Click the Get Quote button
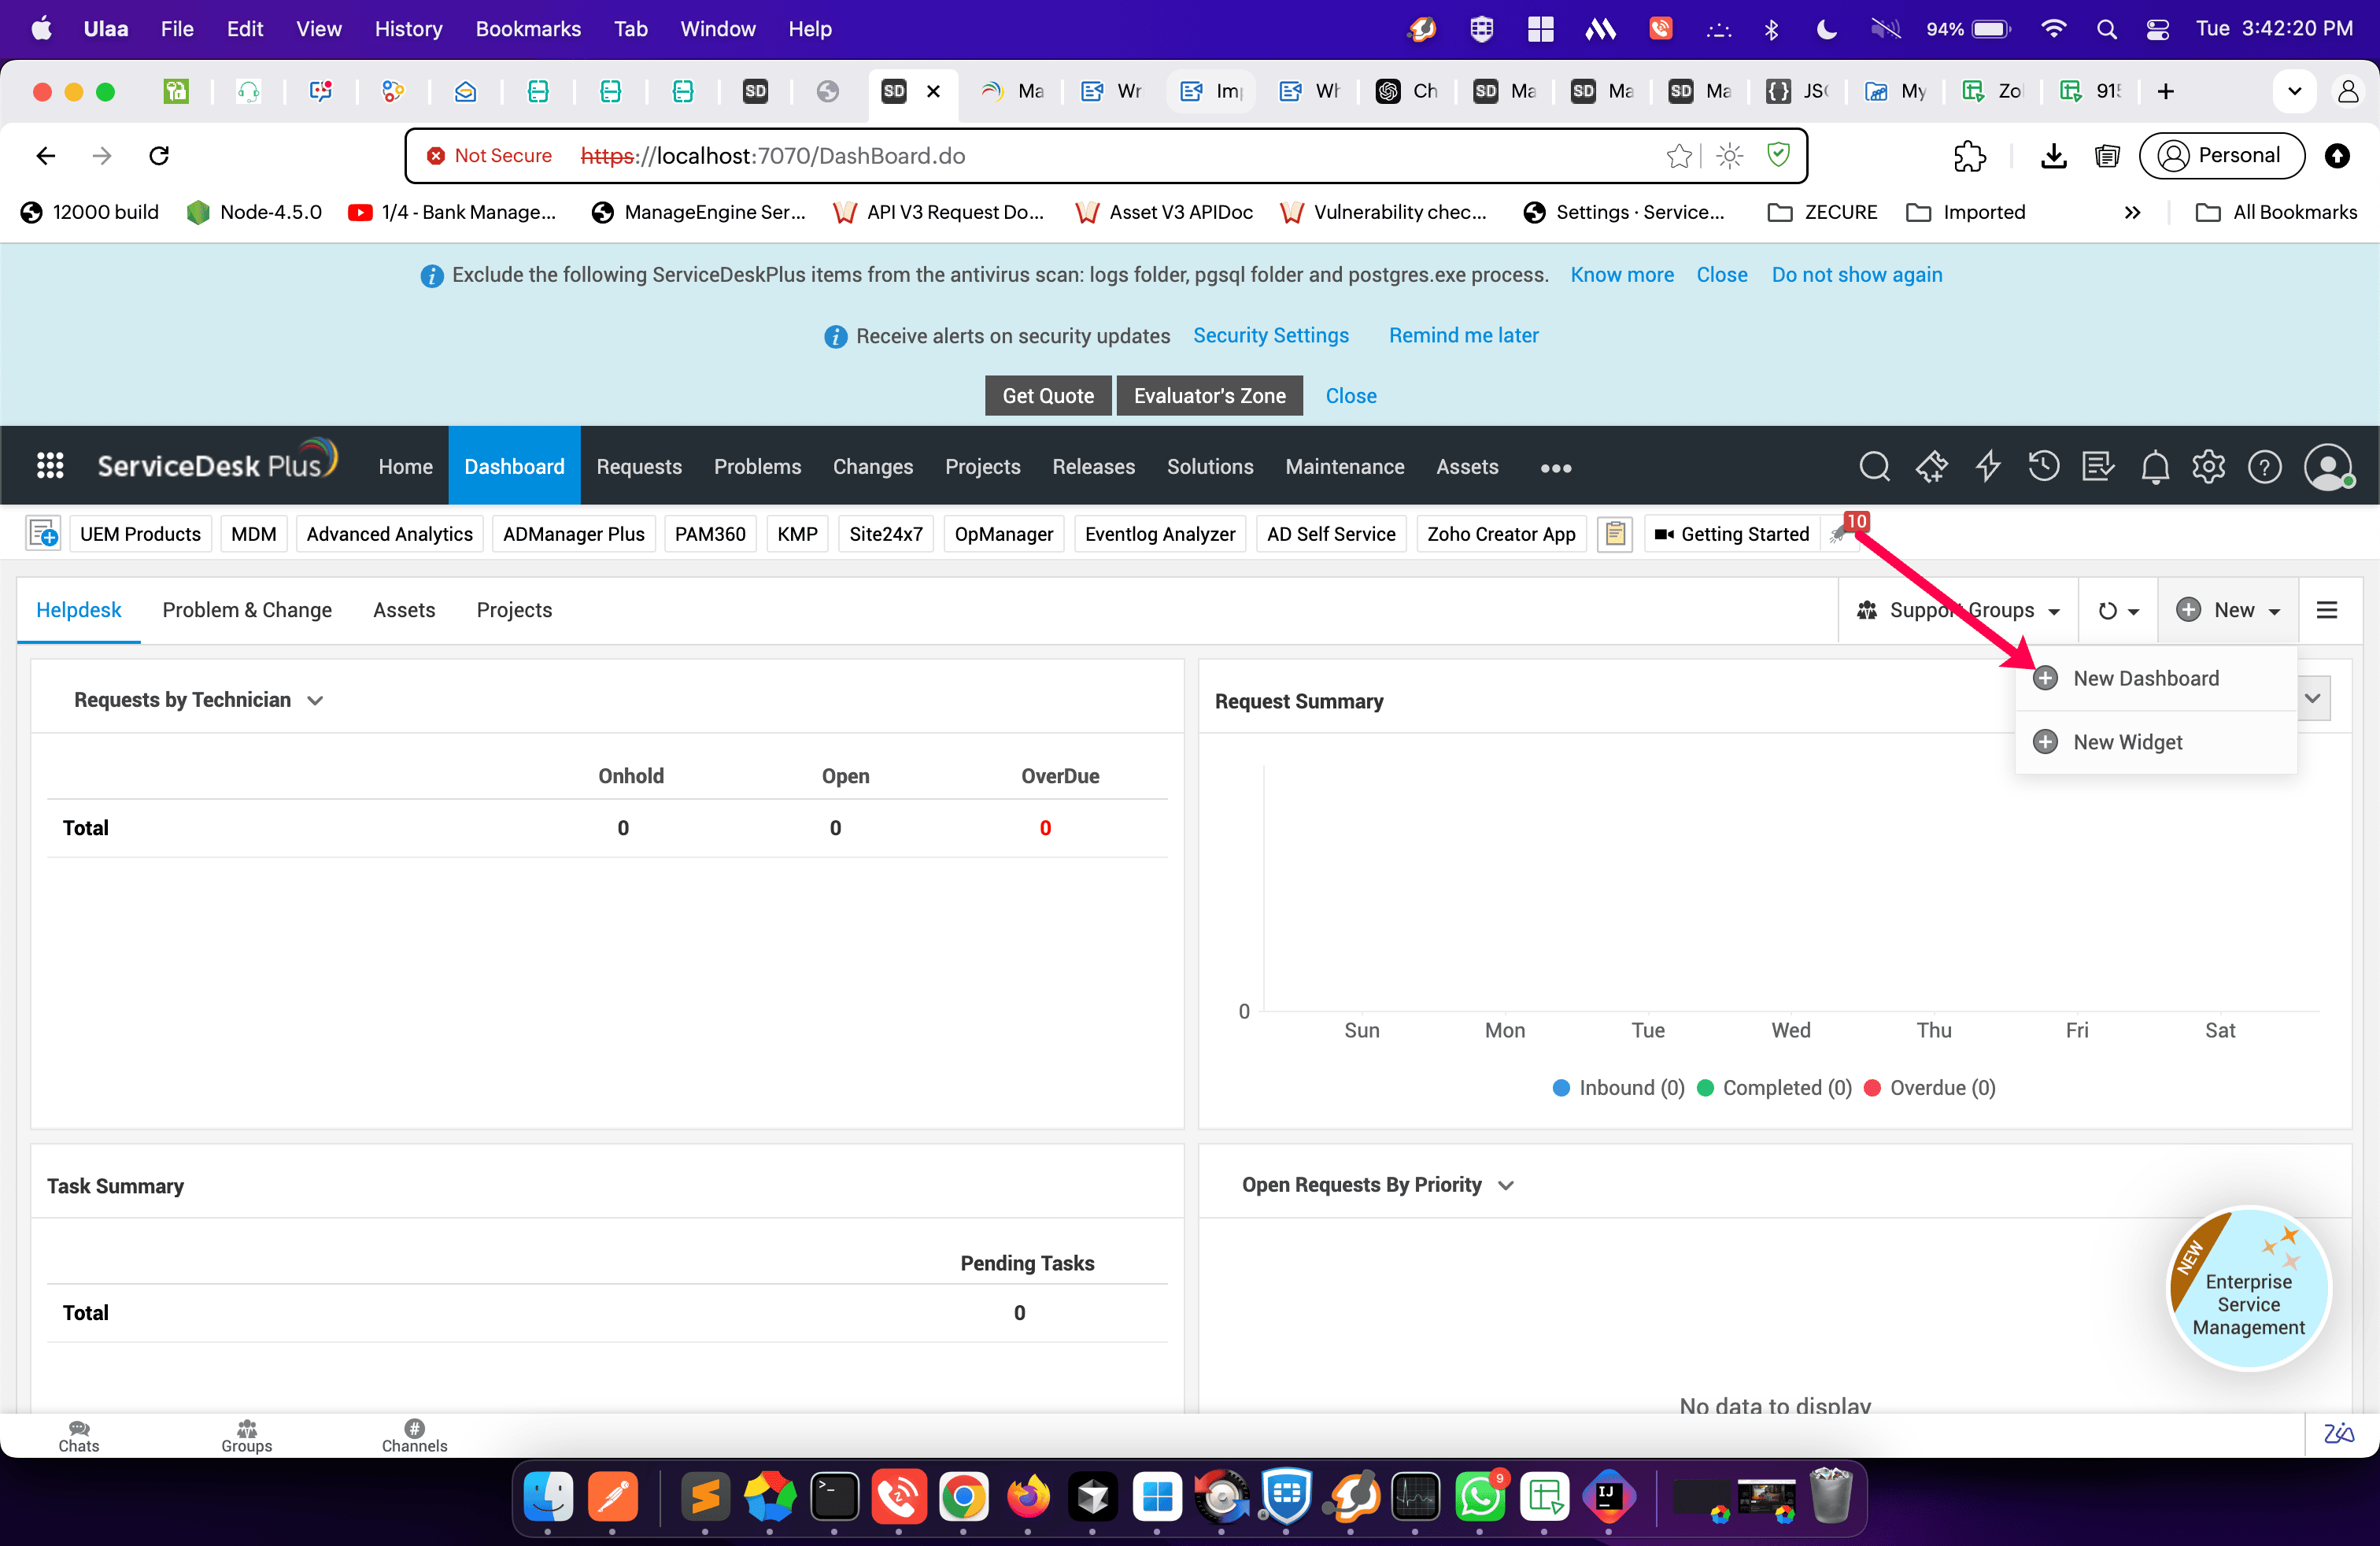The width and height of the screenshot is (2380, 1546). [1047, 396]
